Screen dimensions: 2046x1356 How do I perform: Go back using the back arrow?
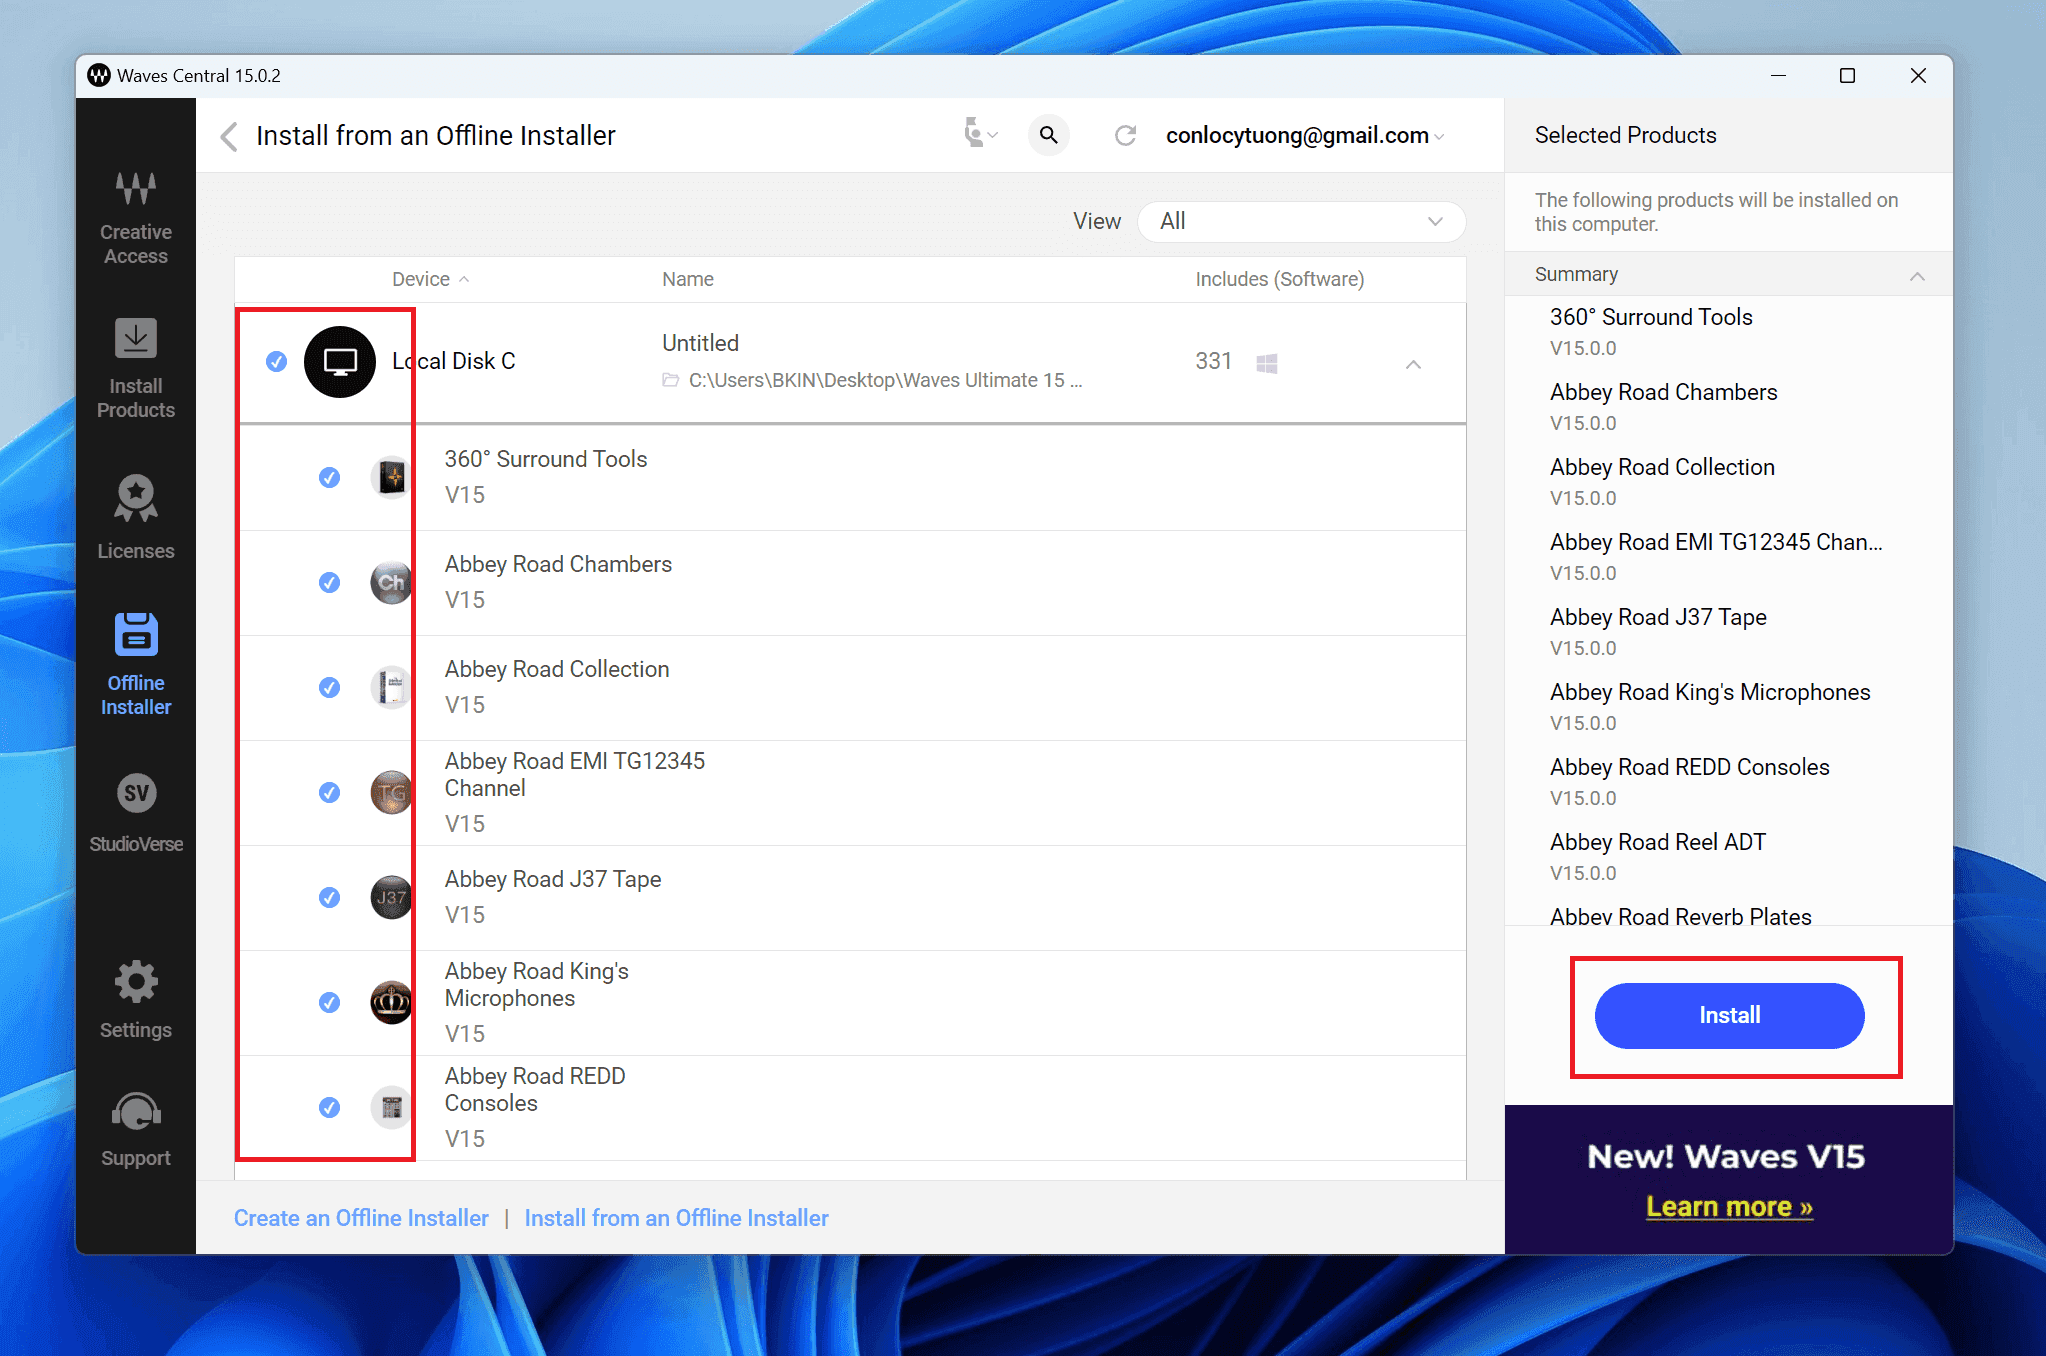coord(228,136)
